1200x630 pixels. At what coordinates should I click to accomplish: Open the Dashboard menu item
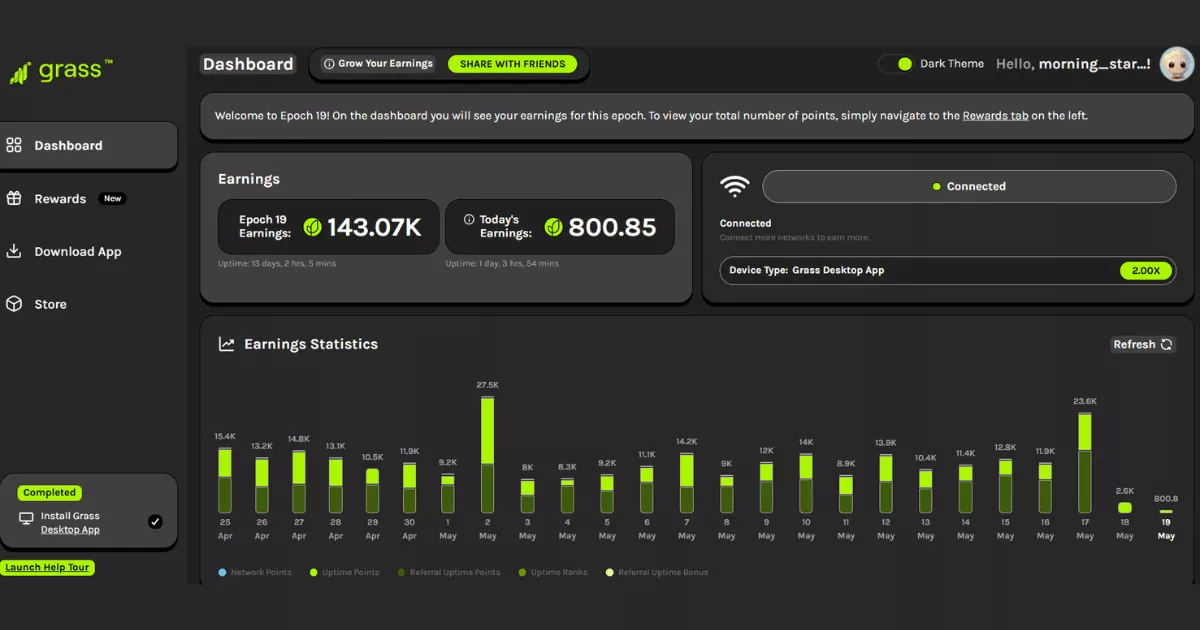88,146
